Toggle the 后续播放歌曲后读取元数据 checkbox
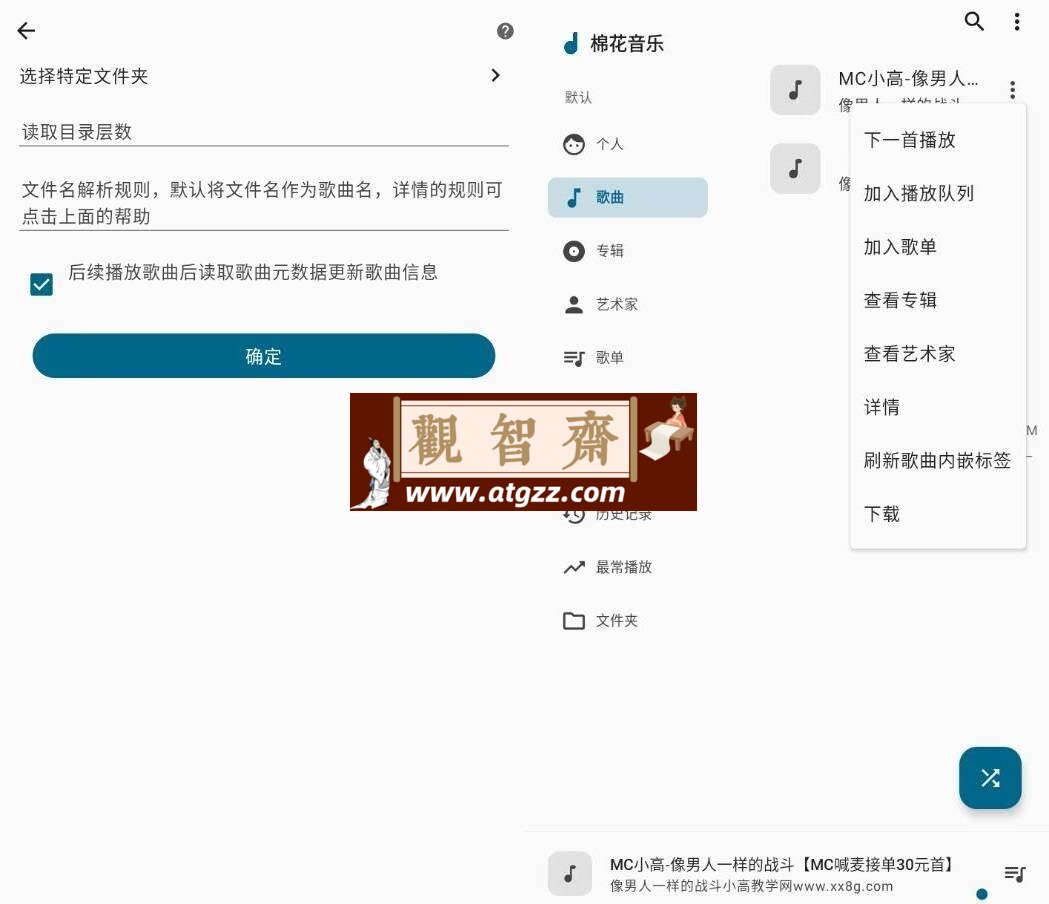This screenshot has height=904, width=1049. (41, 284)
